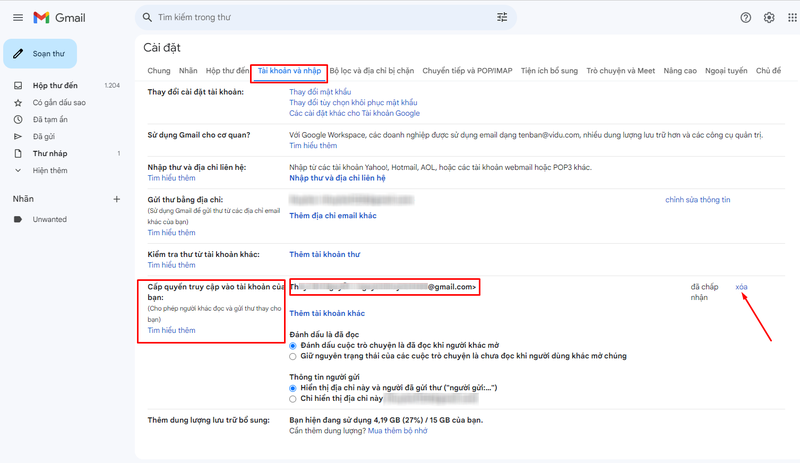Switch to the Nhãn settings tab
Image resolution: width=800 pixels, height=463 pixels.
pos(188,71)
